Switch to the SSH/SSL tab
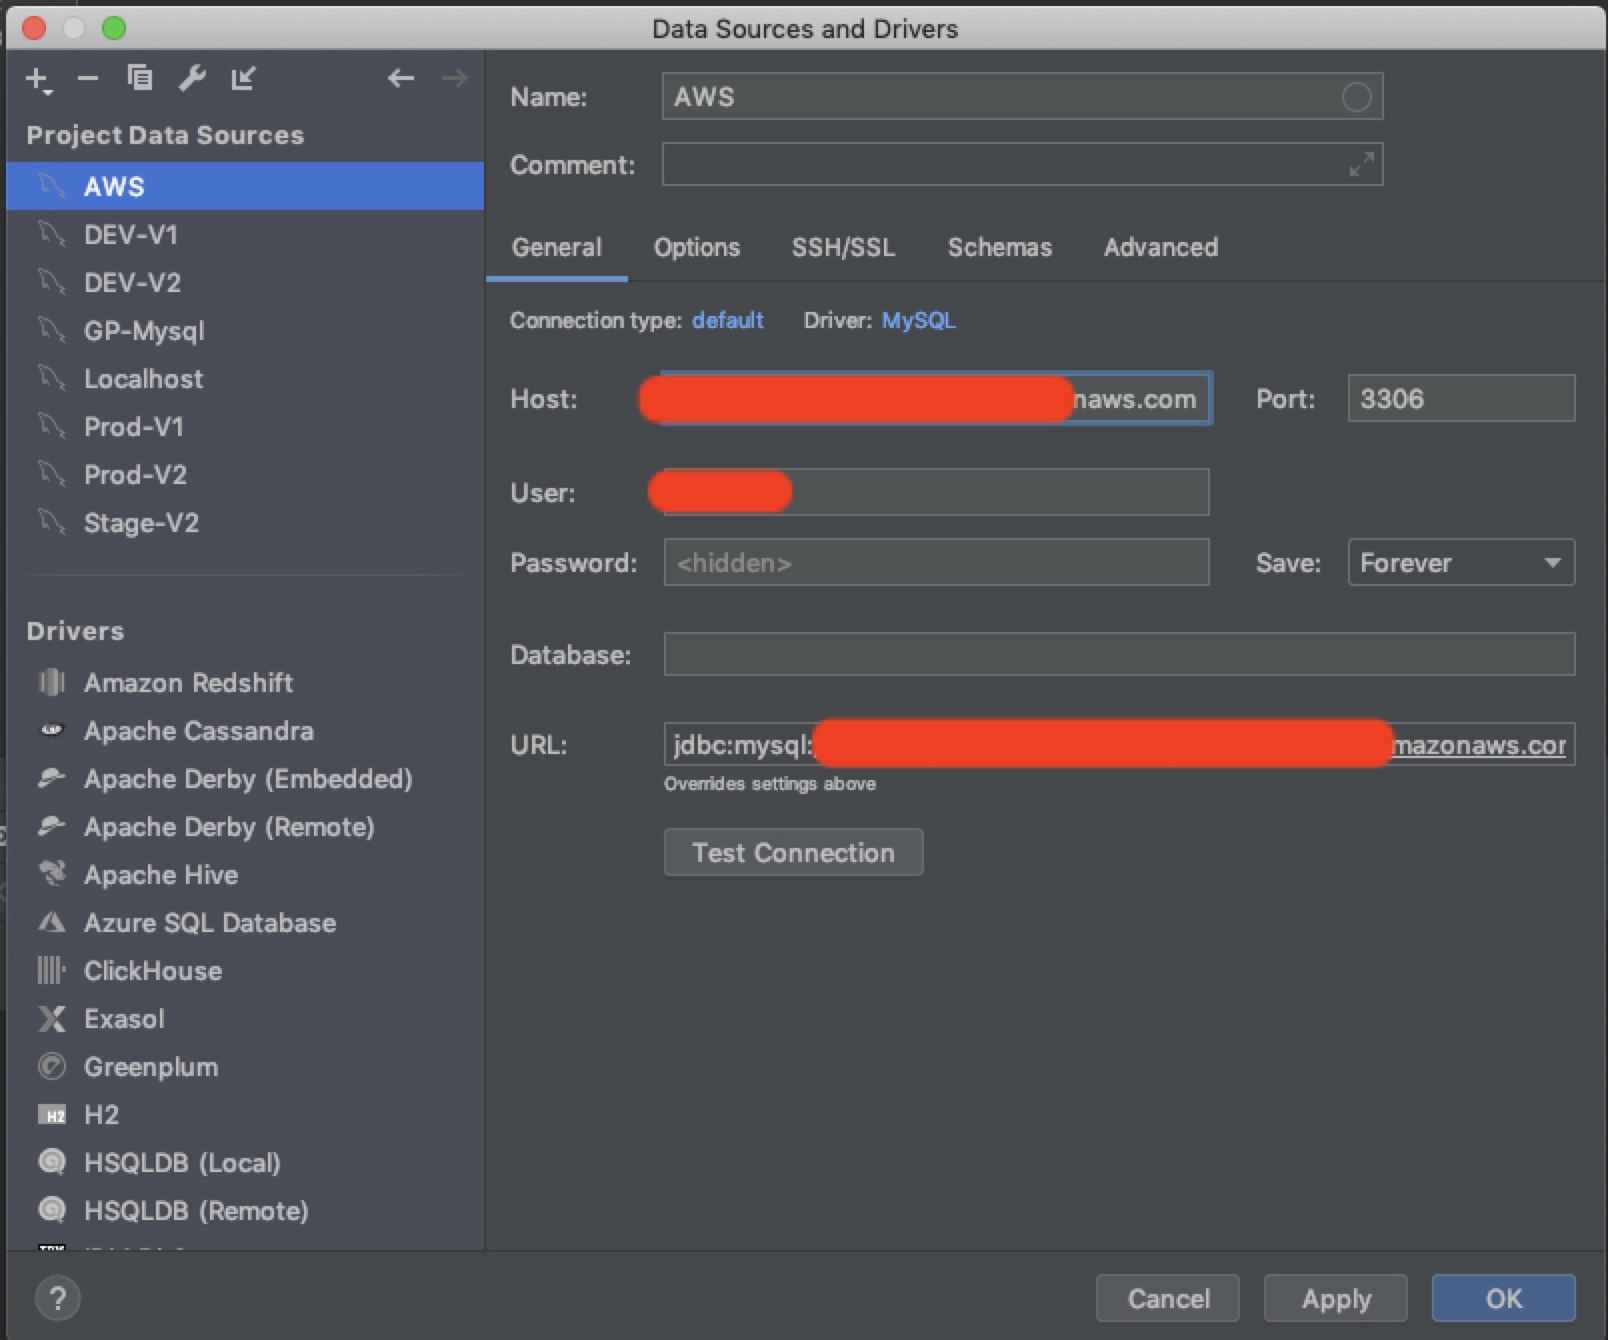Screen dimensions: 1608x1340 pyautogui.click(x=843, y=247)
